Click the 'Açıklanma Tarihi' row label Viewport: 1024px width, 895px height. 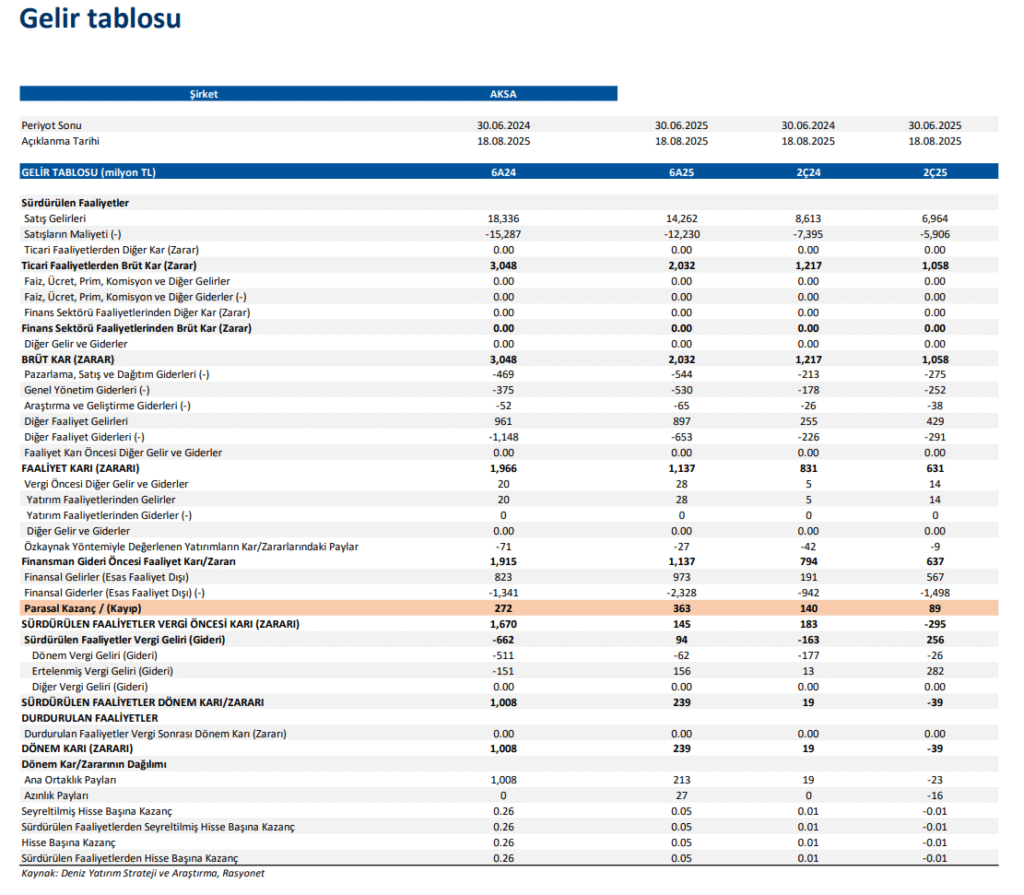click(x=60, y=141)
